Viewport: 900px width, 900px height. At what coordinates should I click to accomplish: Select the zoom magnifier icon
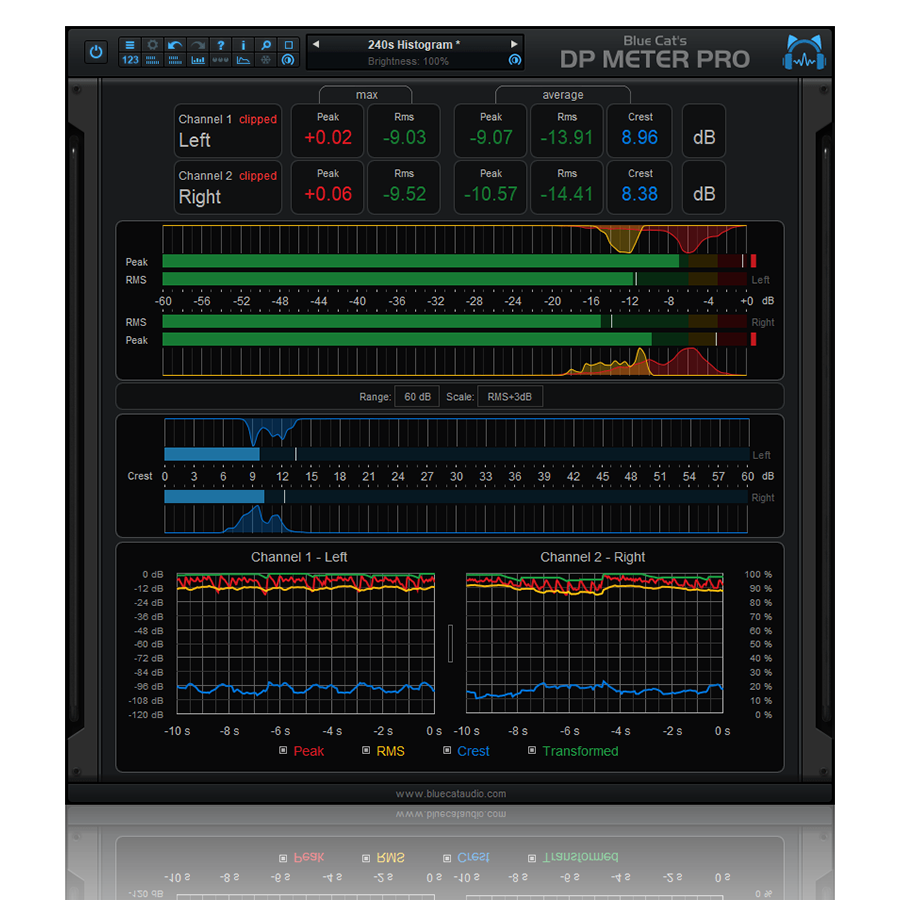[266, 45]
